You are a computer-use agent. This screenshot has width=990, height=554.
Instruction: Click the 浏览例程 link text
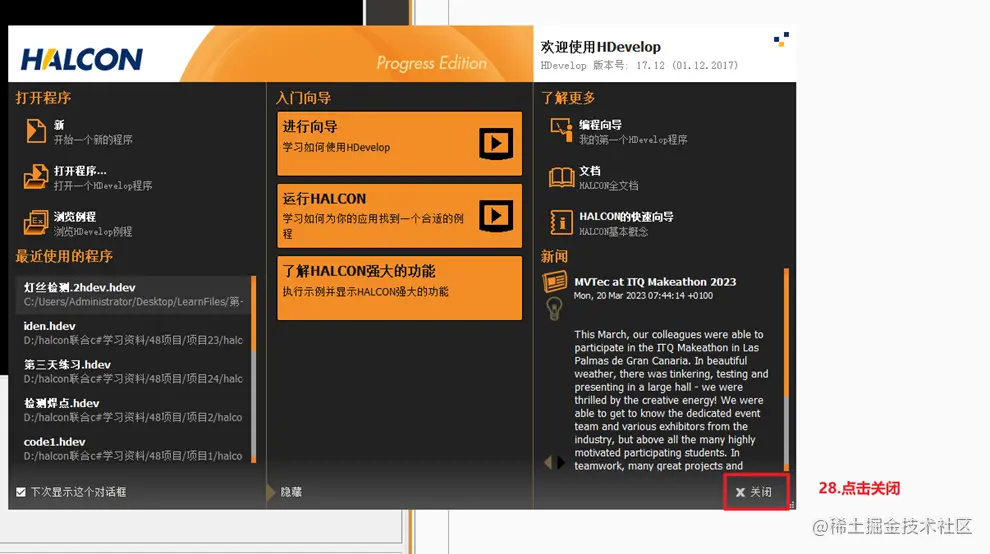(x=75, y=217)
